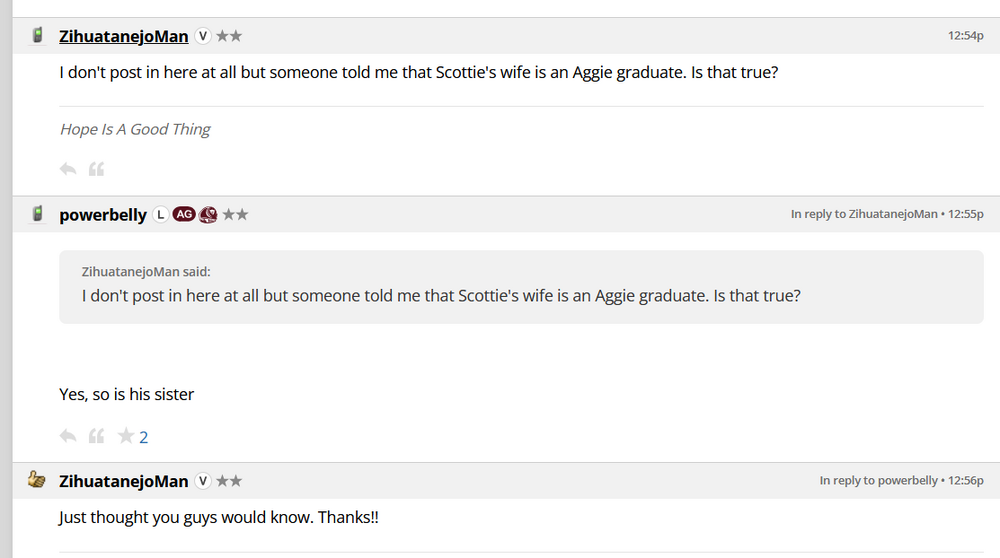Click the quoted ZihuatanejoMan said block

tap(521, 286)
